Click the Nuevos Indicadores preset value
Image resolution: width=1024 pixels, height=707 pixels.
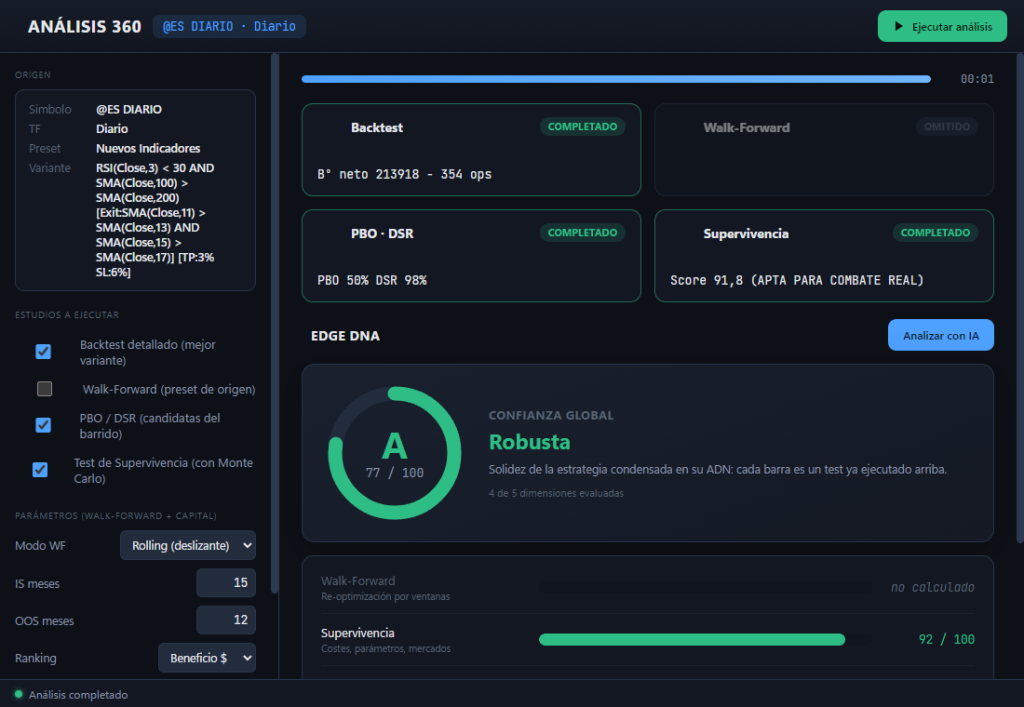click(x=148, y=148)
